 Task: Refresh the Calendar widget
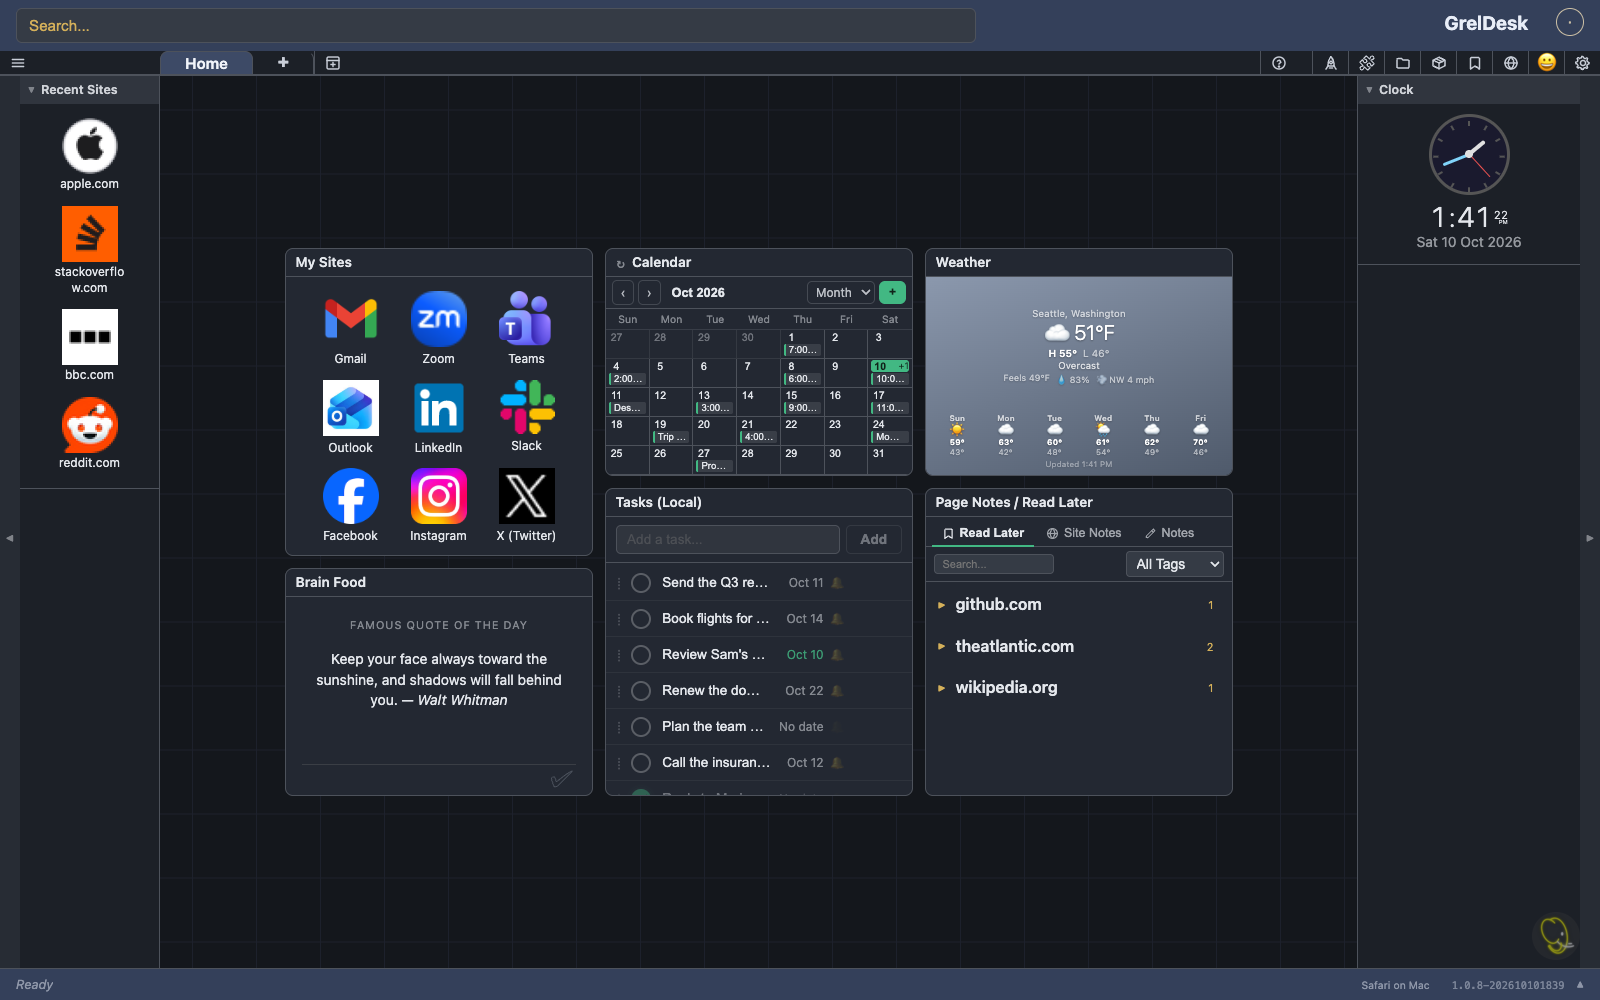(620, 264)
